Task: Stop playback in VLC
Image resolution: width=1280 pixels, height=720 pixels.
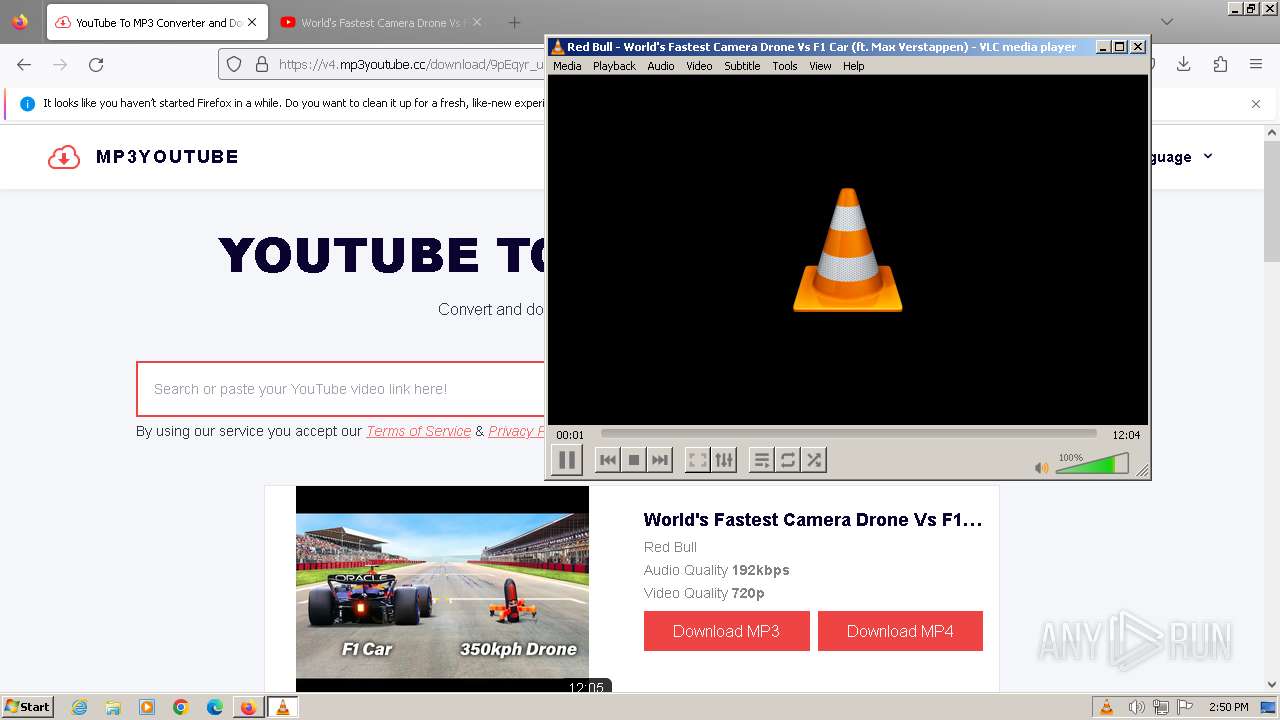Action: [633, 460]
